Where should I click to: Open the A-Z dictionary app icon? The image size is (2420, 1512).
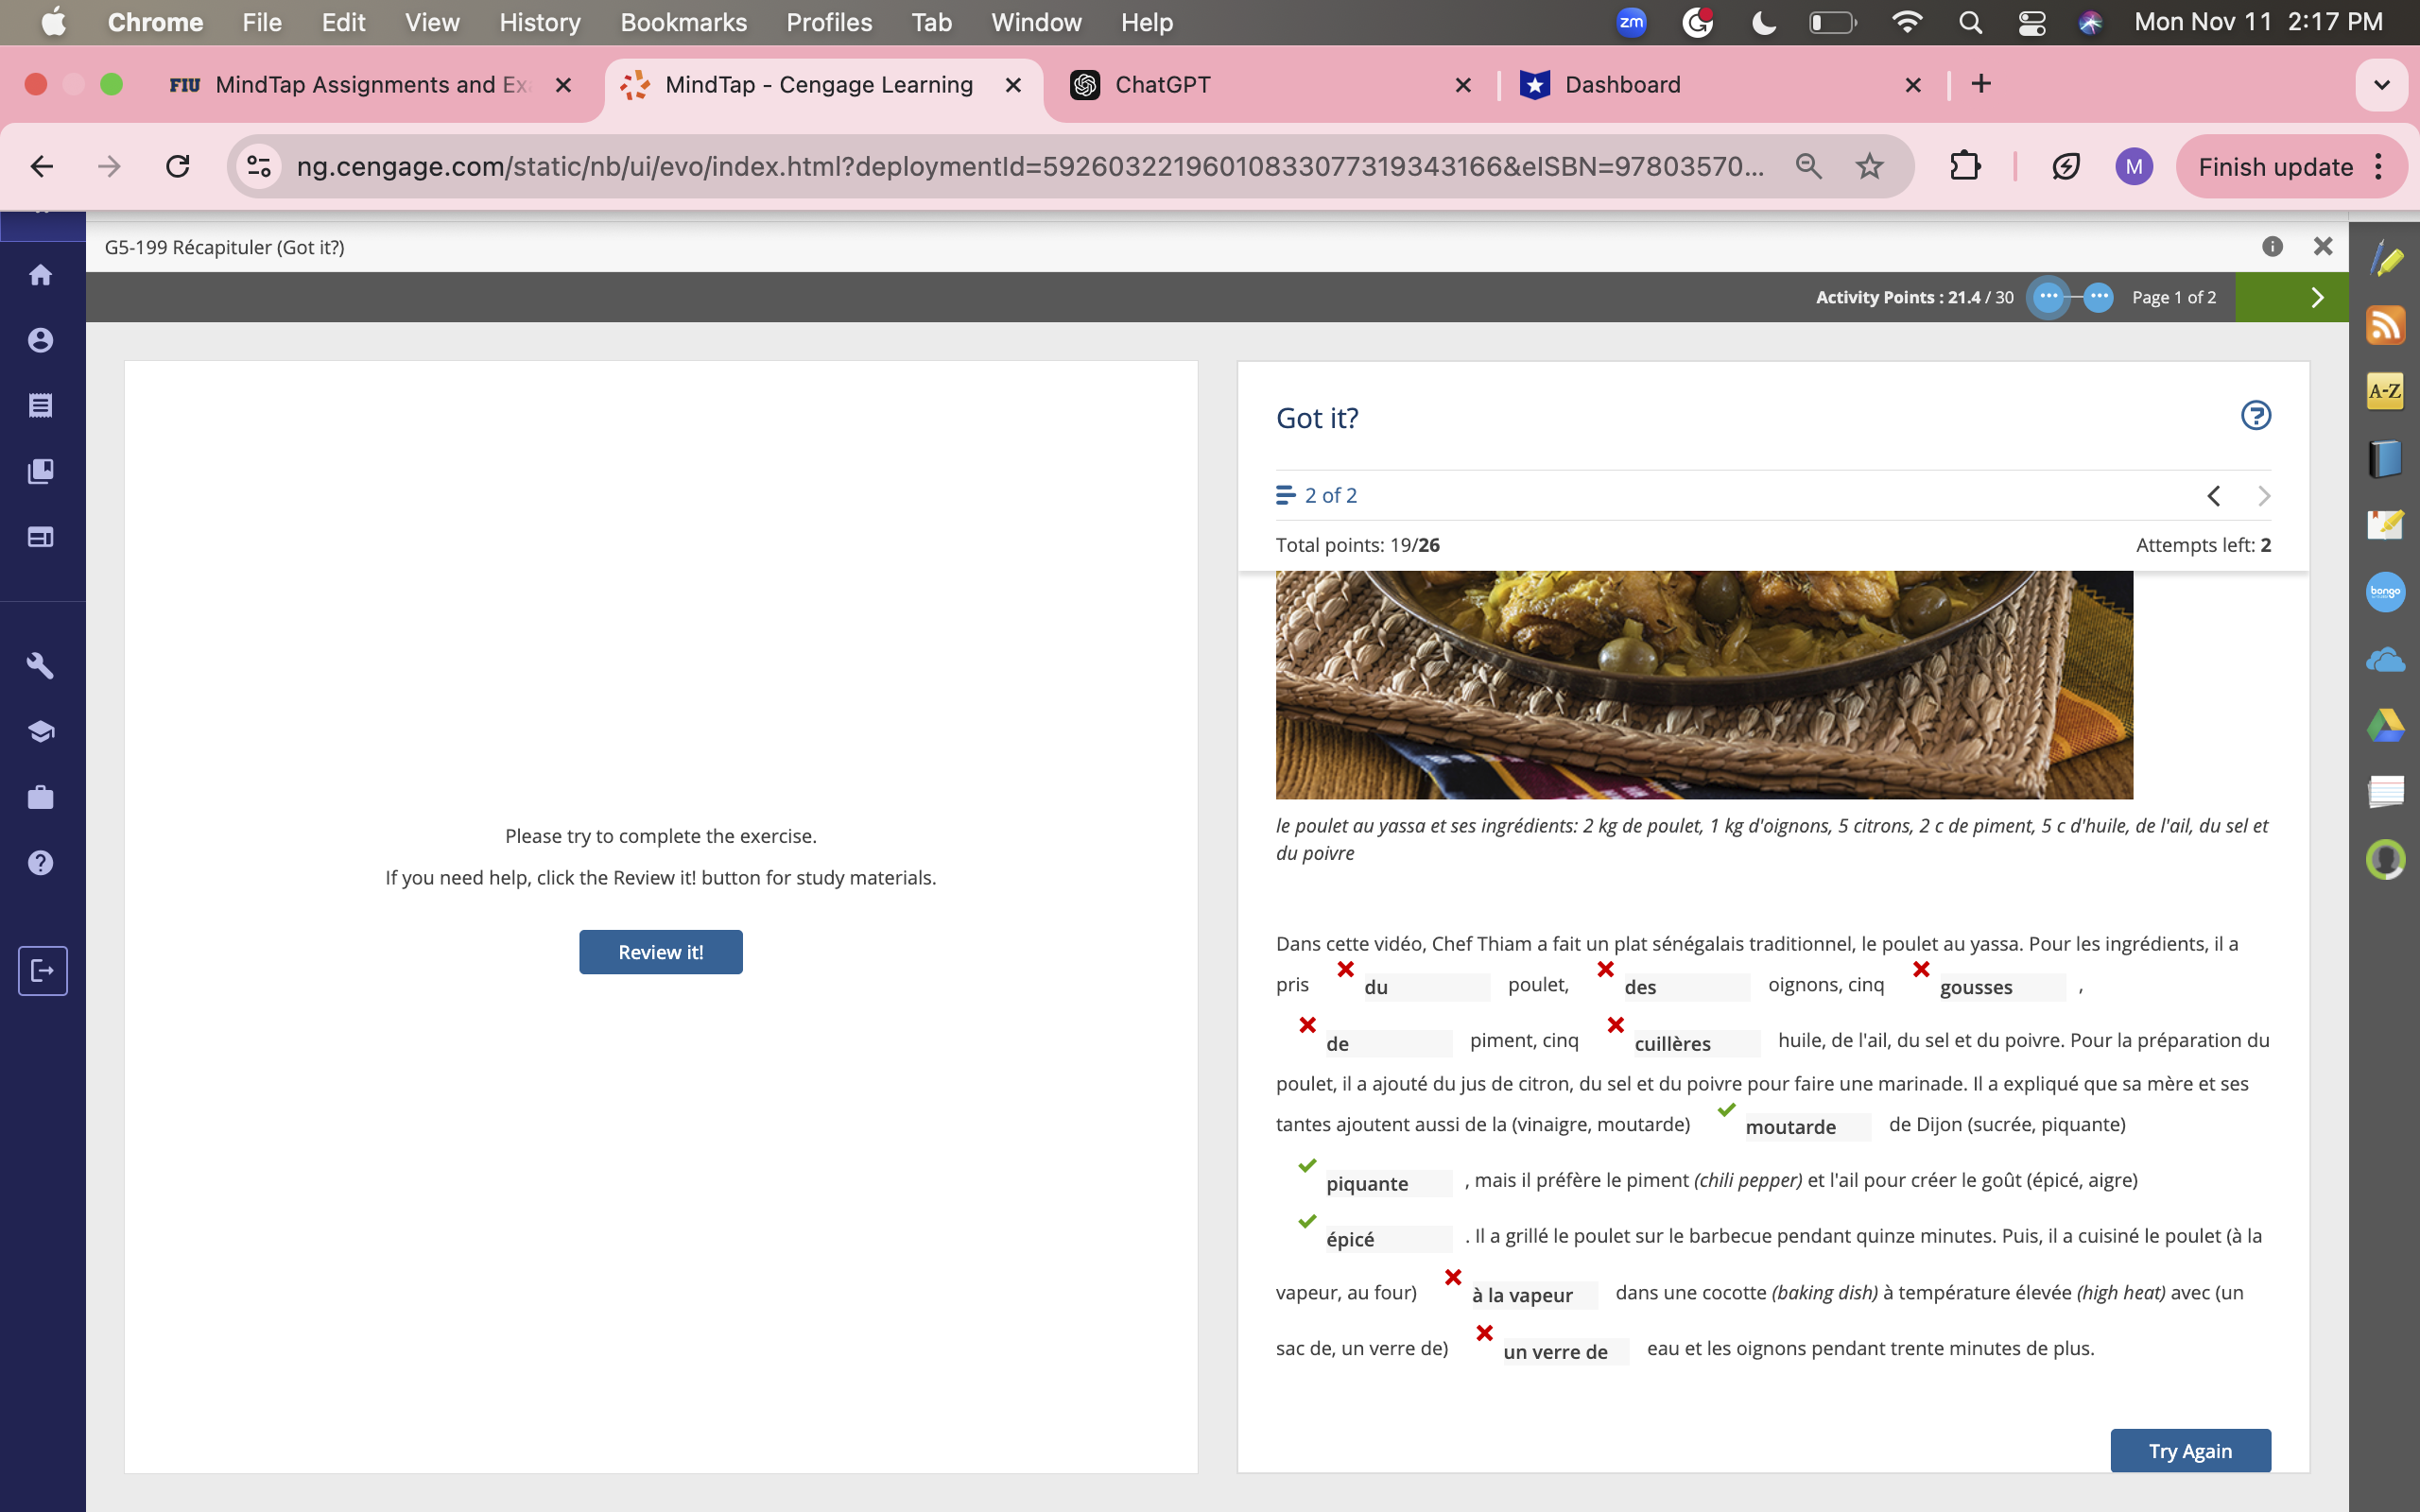pos(2386,391)
